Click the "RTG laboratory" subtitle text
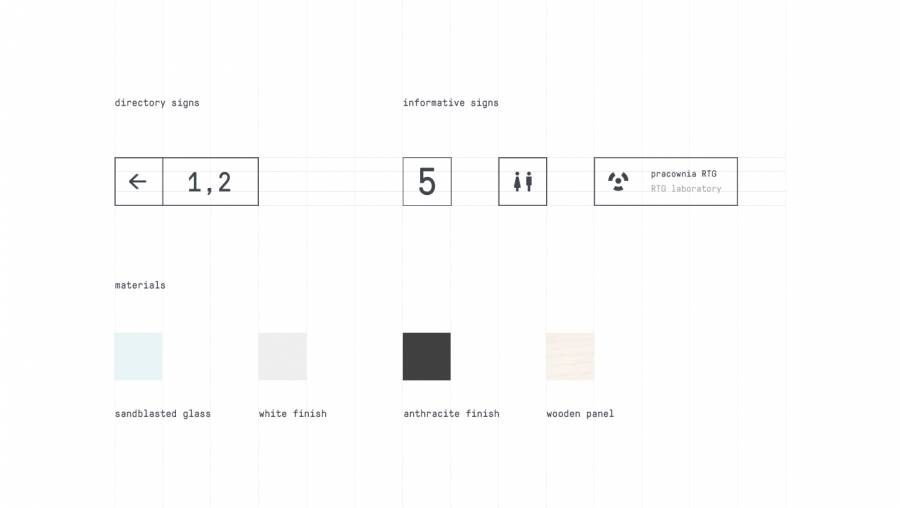Image resolution: width=900 pixels, height=508 pixels. (x=686, y=189)
